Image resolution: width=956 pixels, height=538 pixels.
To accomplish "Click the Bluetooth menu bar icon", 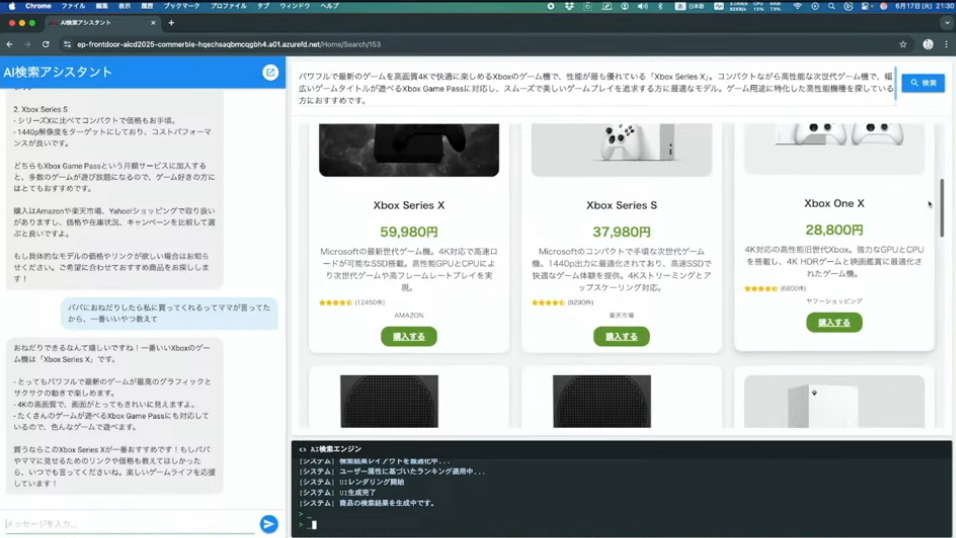I will [x=660, y=6].
